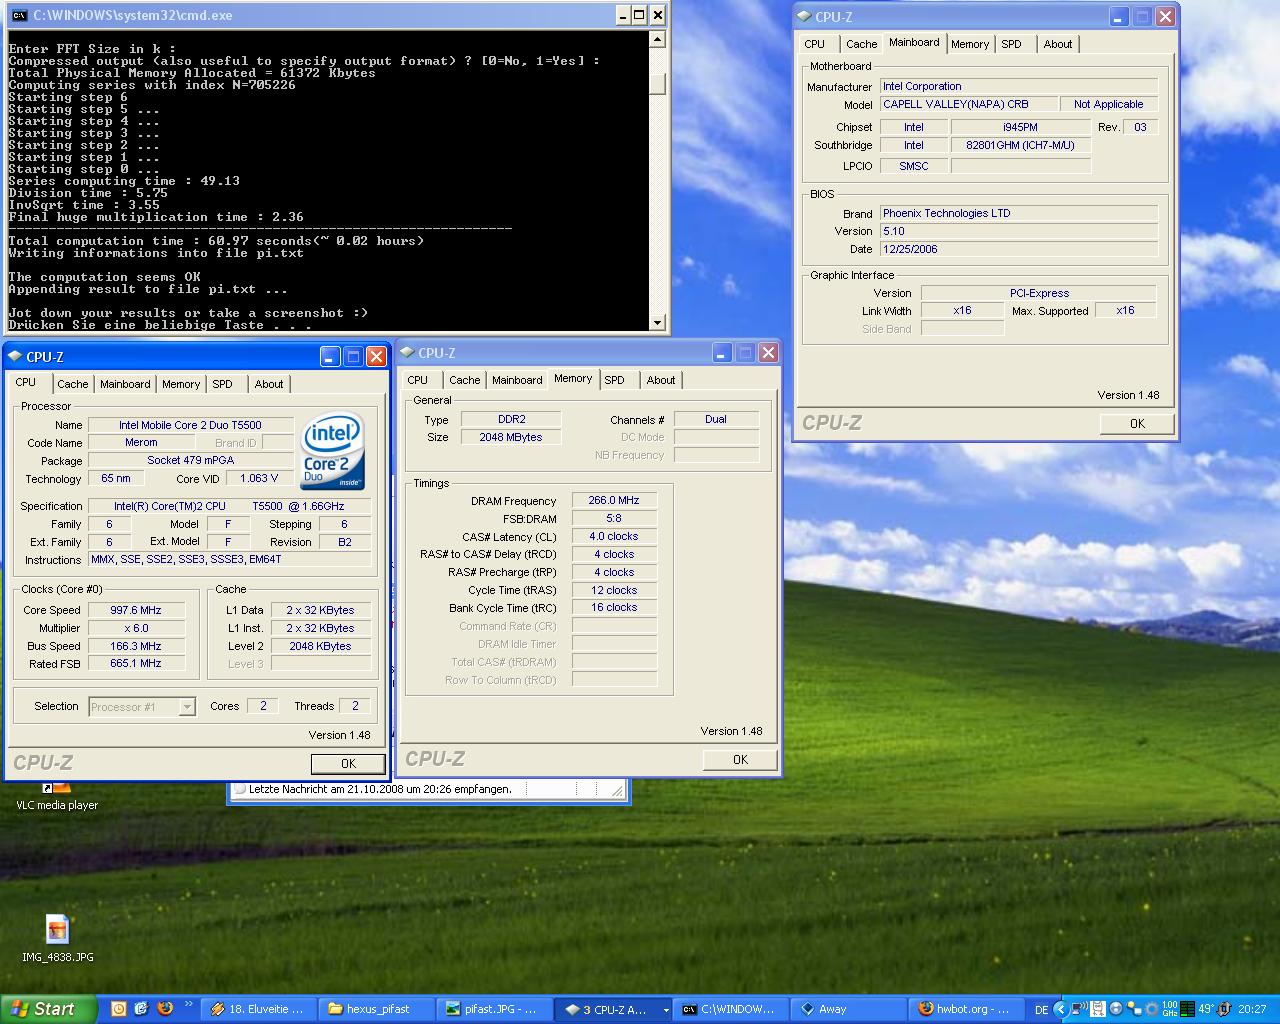Click the cmd window scrollbar thumb
Image resolution: width=1280 pixels, height=1024 pixels.
click(x=657, y=84)
